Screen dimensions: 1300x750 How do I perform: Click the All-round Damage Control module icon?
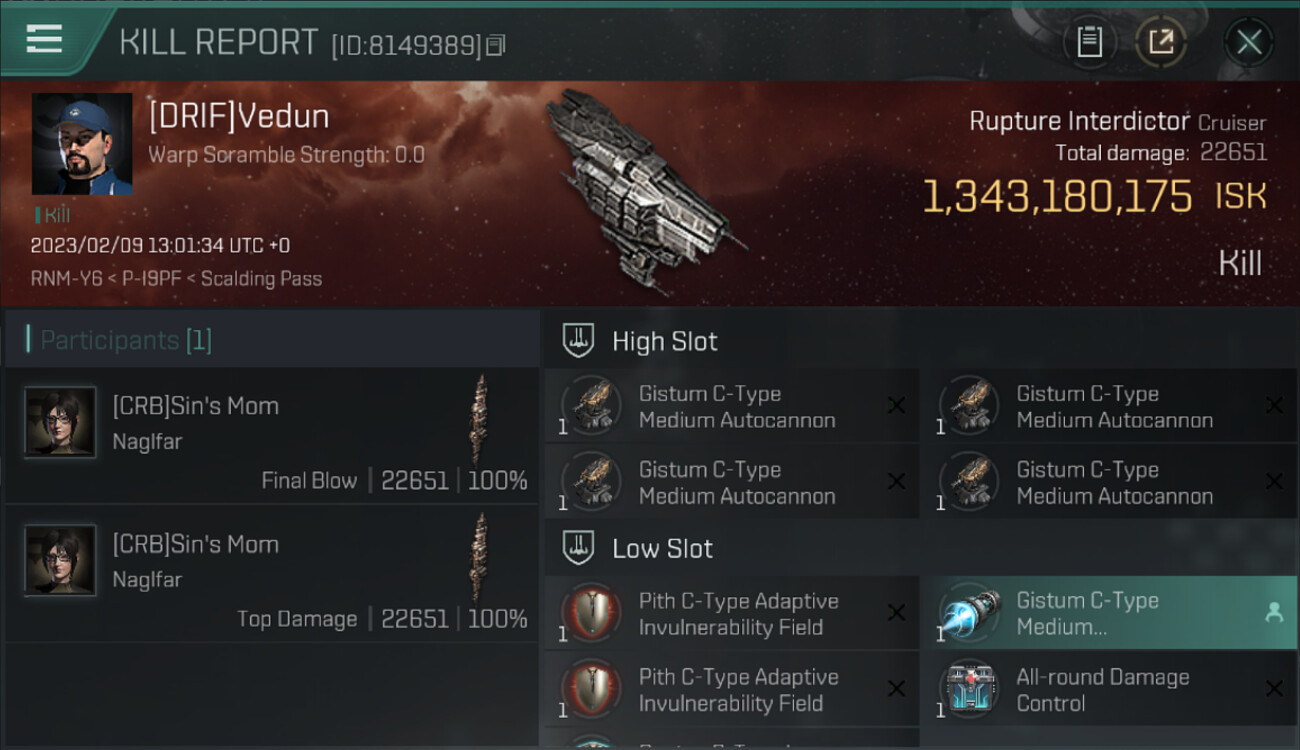(x=968, y=689)
